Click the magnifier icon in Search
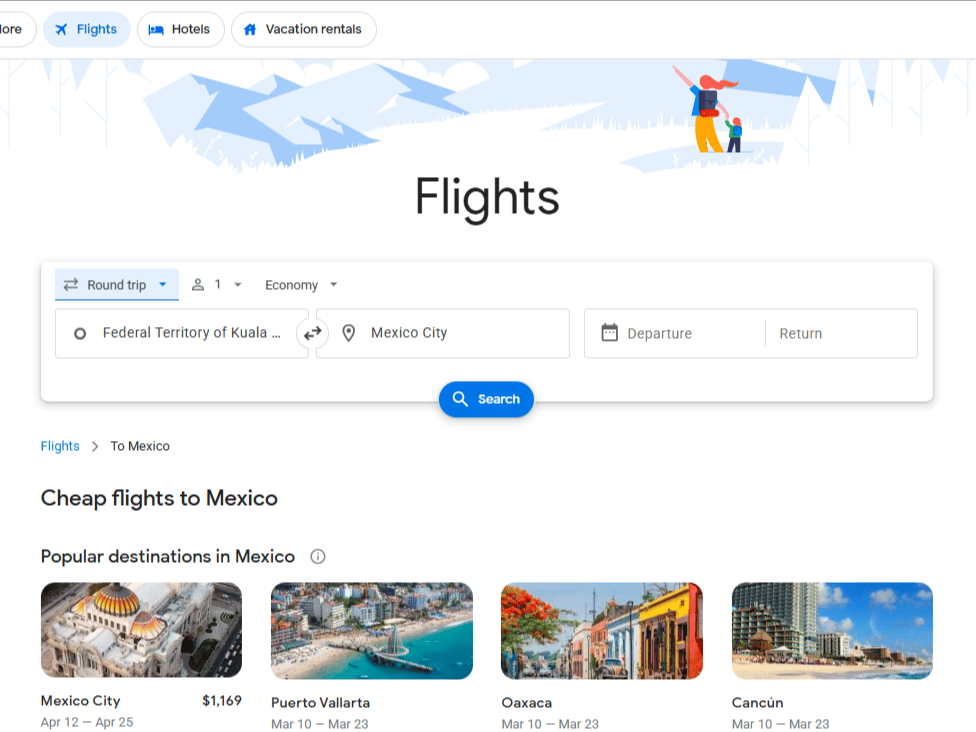This screenshot has height=732, width=976. pos(460,399)
